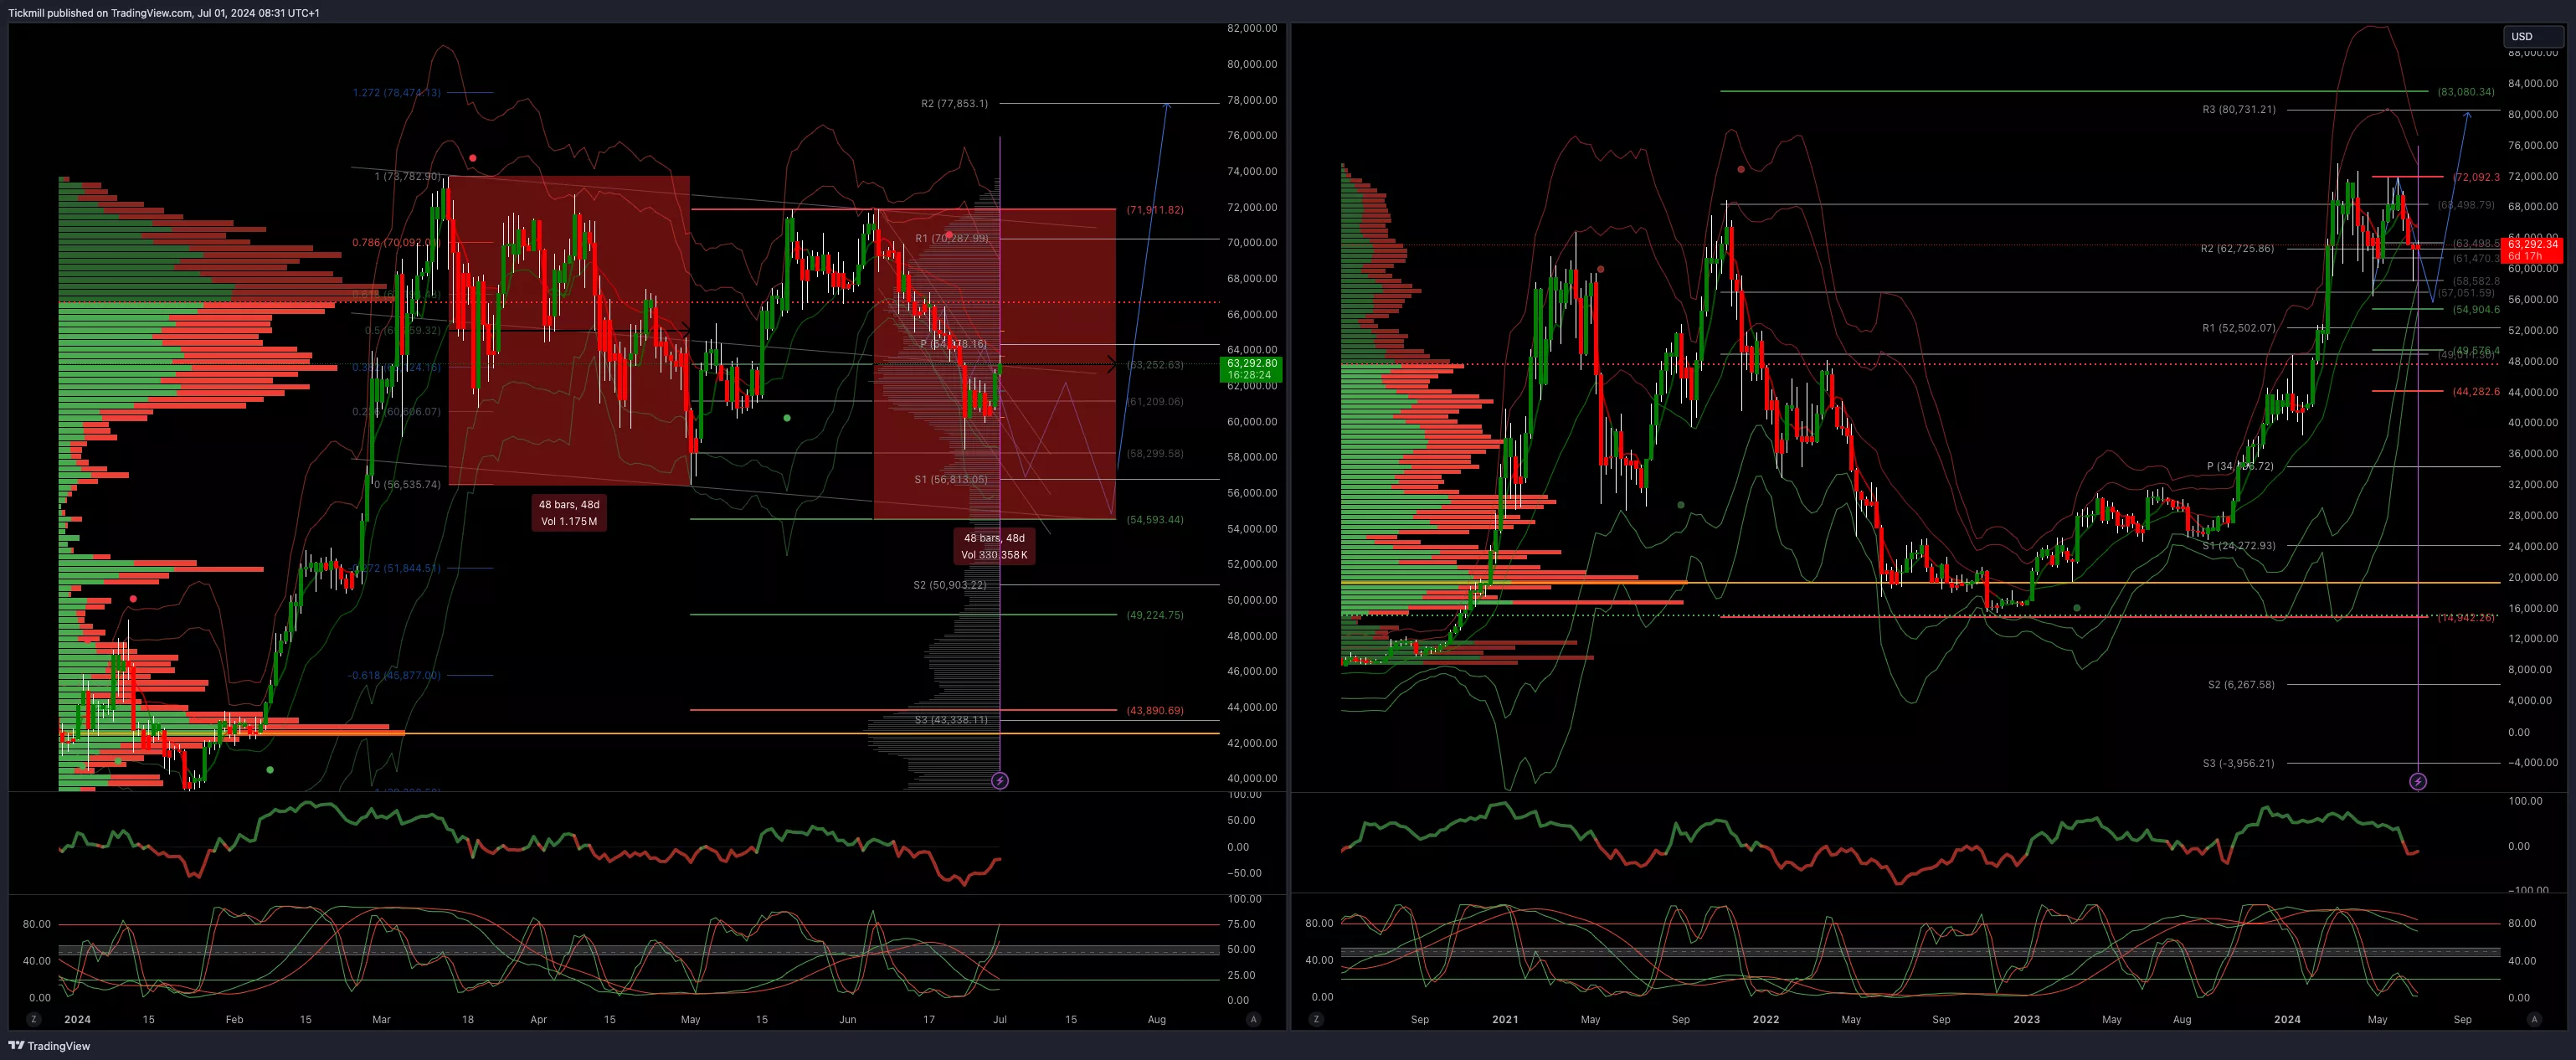Toggle auto-scale A button on left chart
Screen dimensions: 2576x1060
point(1253,1019)
